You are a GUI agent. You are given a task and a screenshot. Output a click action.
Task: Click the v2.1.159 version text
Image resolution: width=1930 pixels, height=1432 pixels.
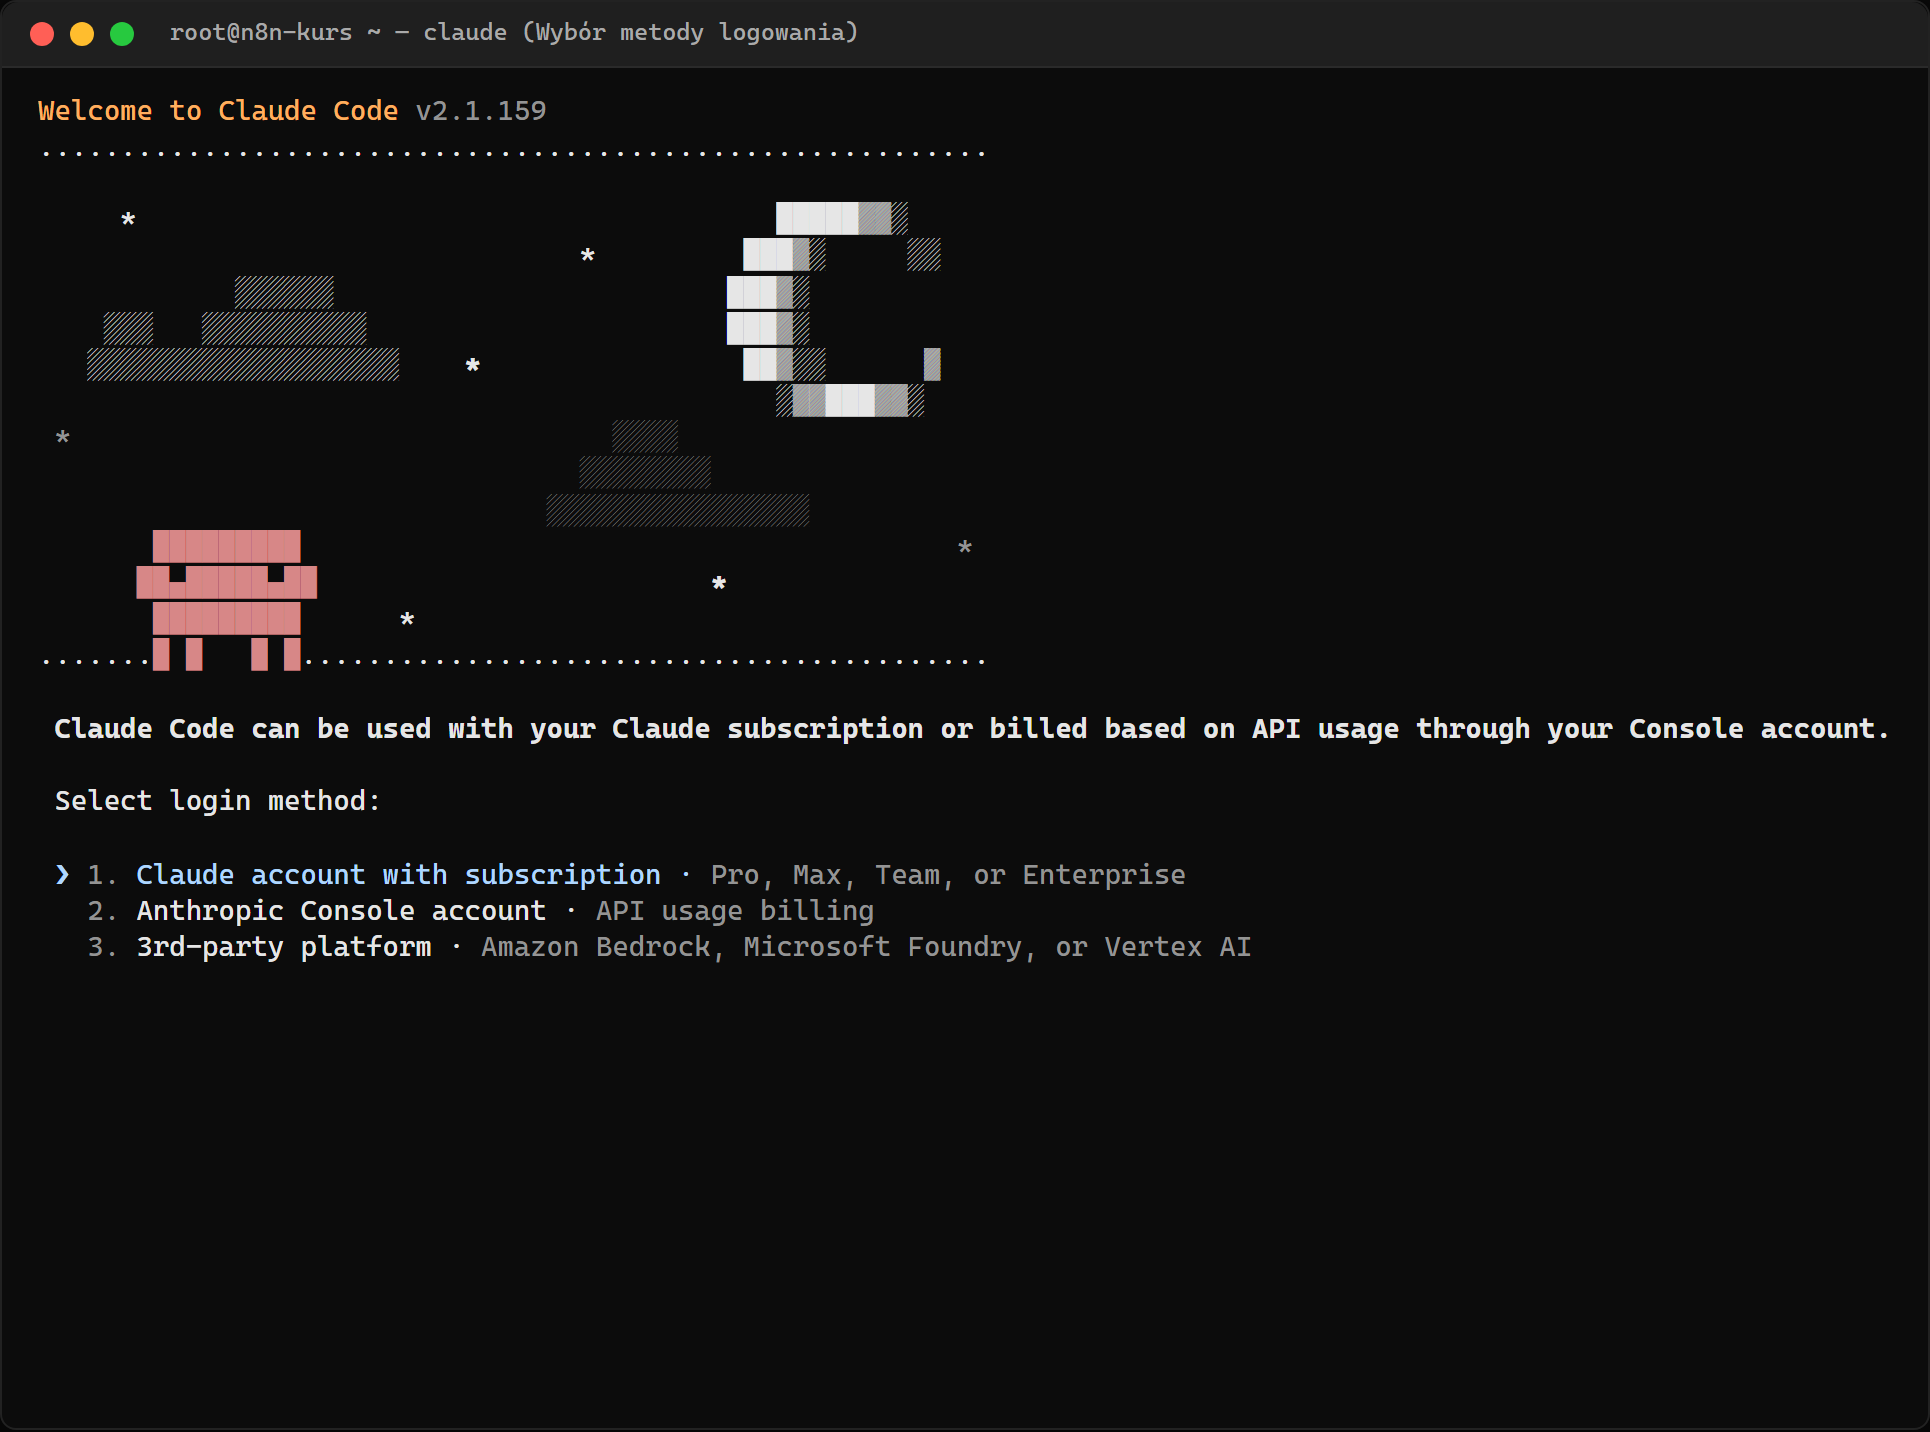coord(481,111)
